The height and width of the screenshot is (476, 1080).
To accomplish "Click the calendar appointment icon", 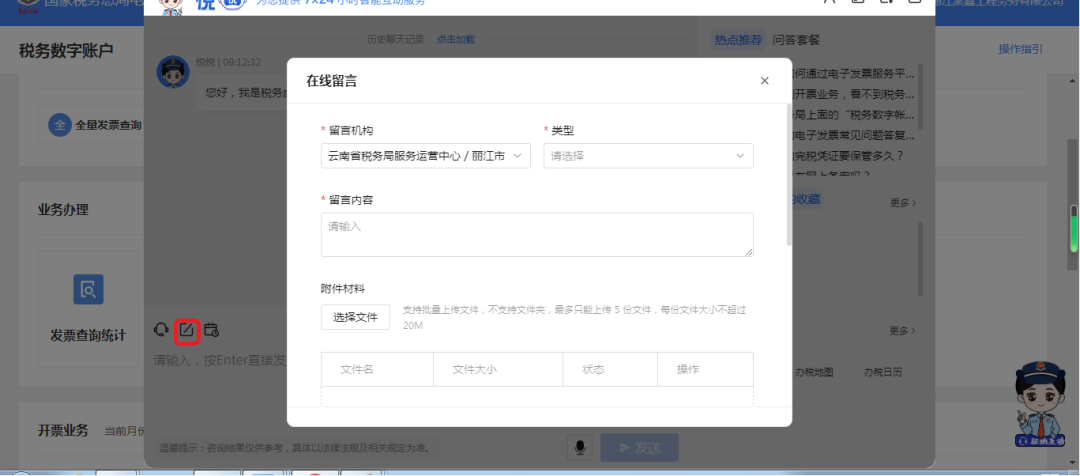I will pyautogui.click(x=211, y=330).
